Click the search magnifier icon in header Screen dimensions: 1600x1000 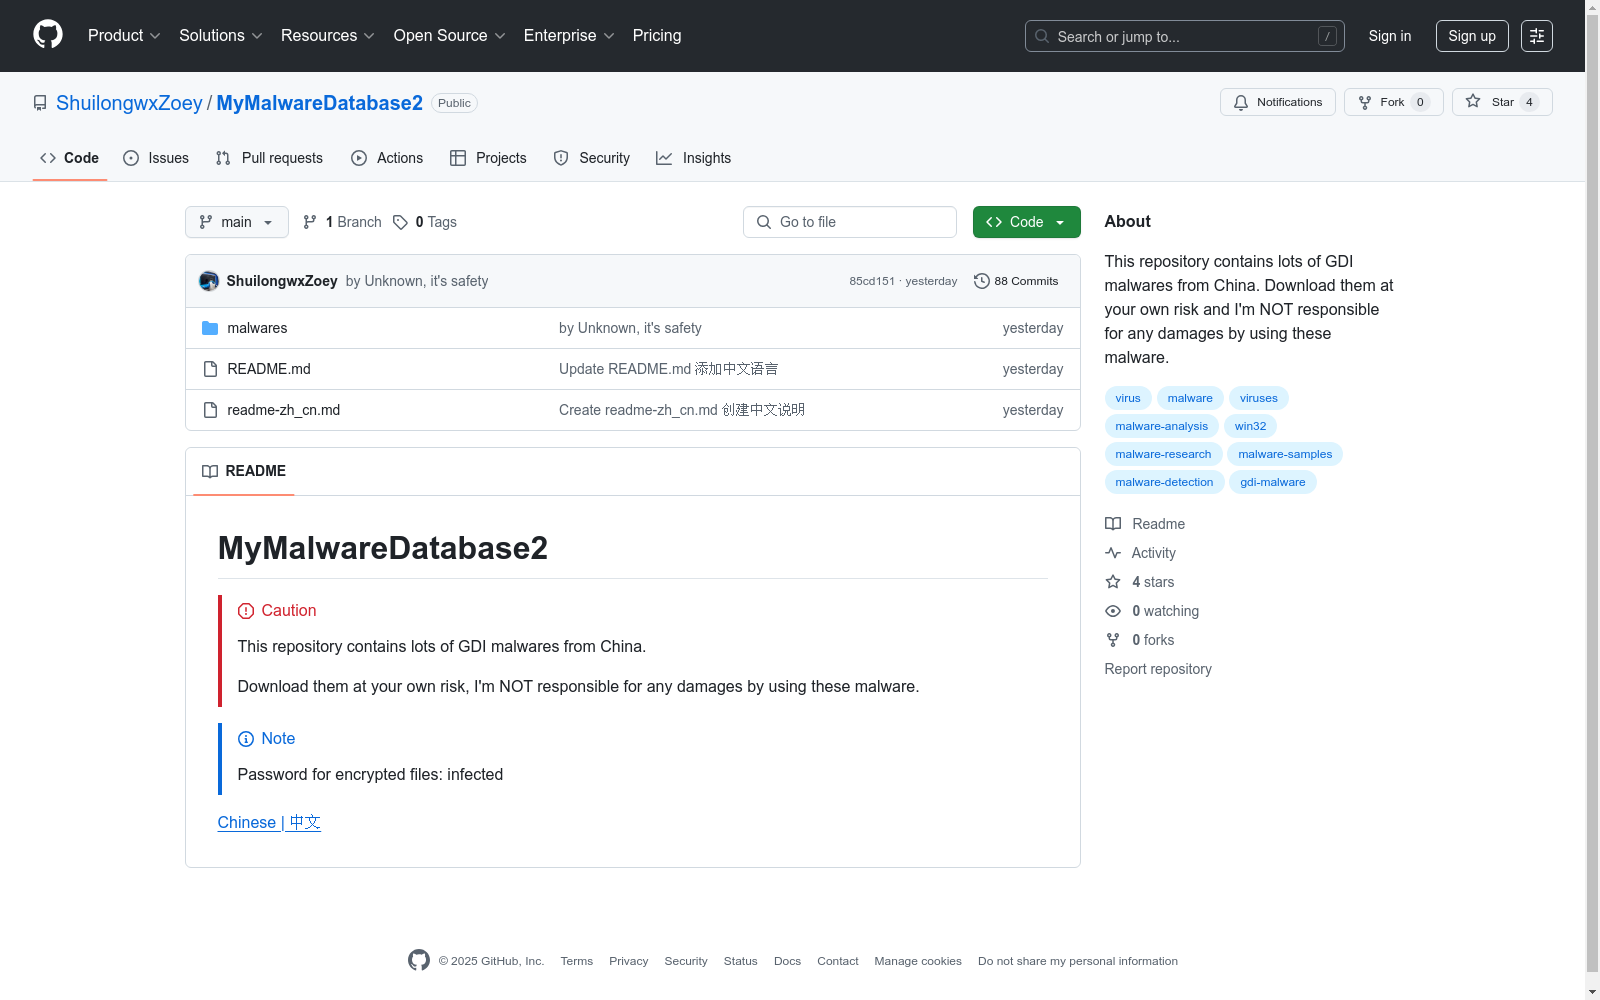coord(1042,36)
